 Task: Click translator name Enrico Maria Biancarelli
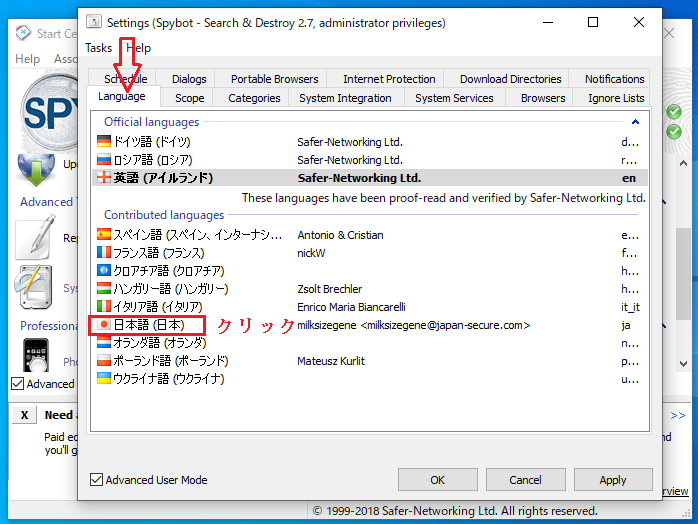pyautogui.click(x=351, y=307)
